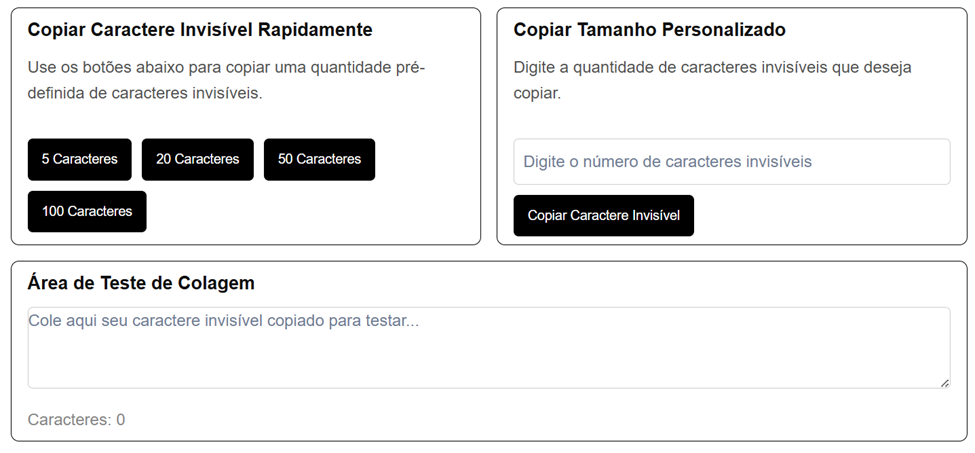Focus the paste test text area
Image resolution: width=975 pixels, height=453 pixels.
[x=488, y=347]
